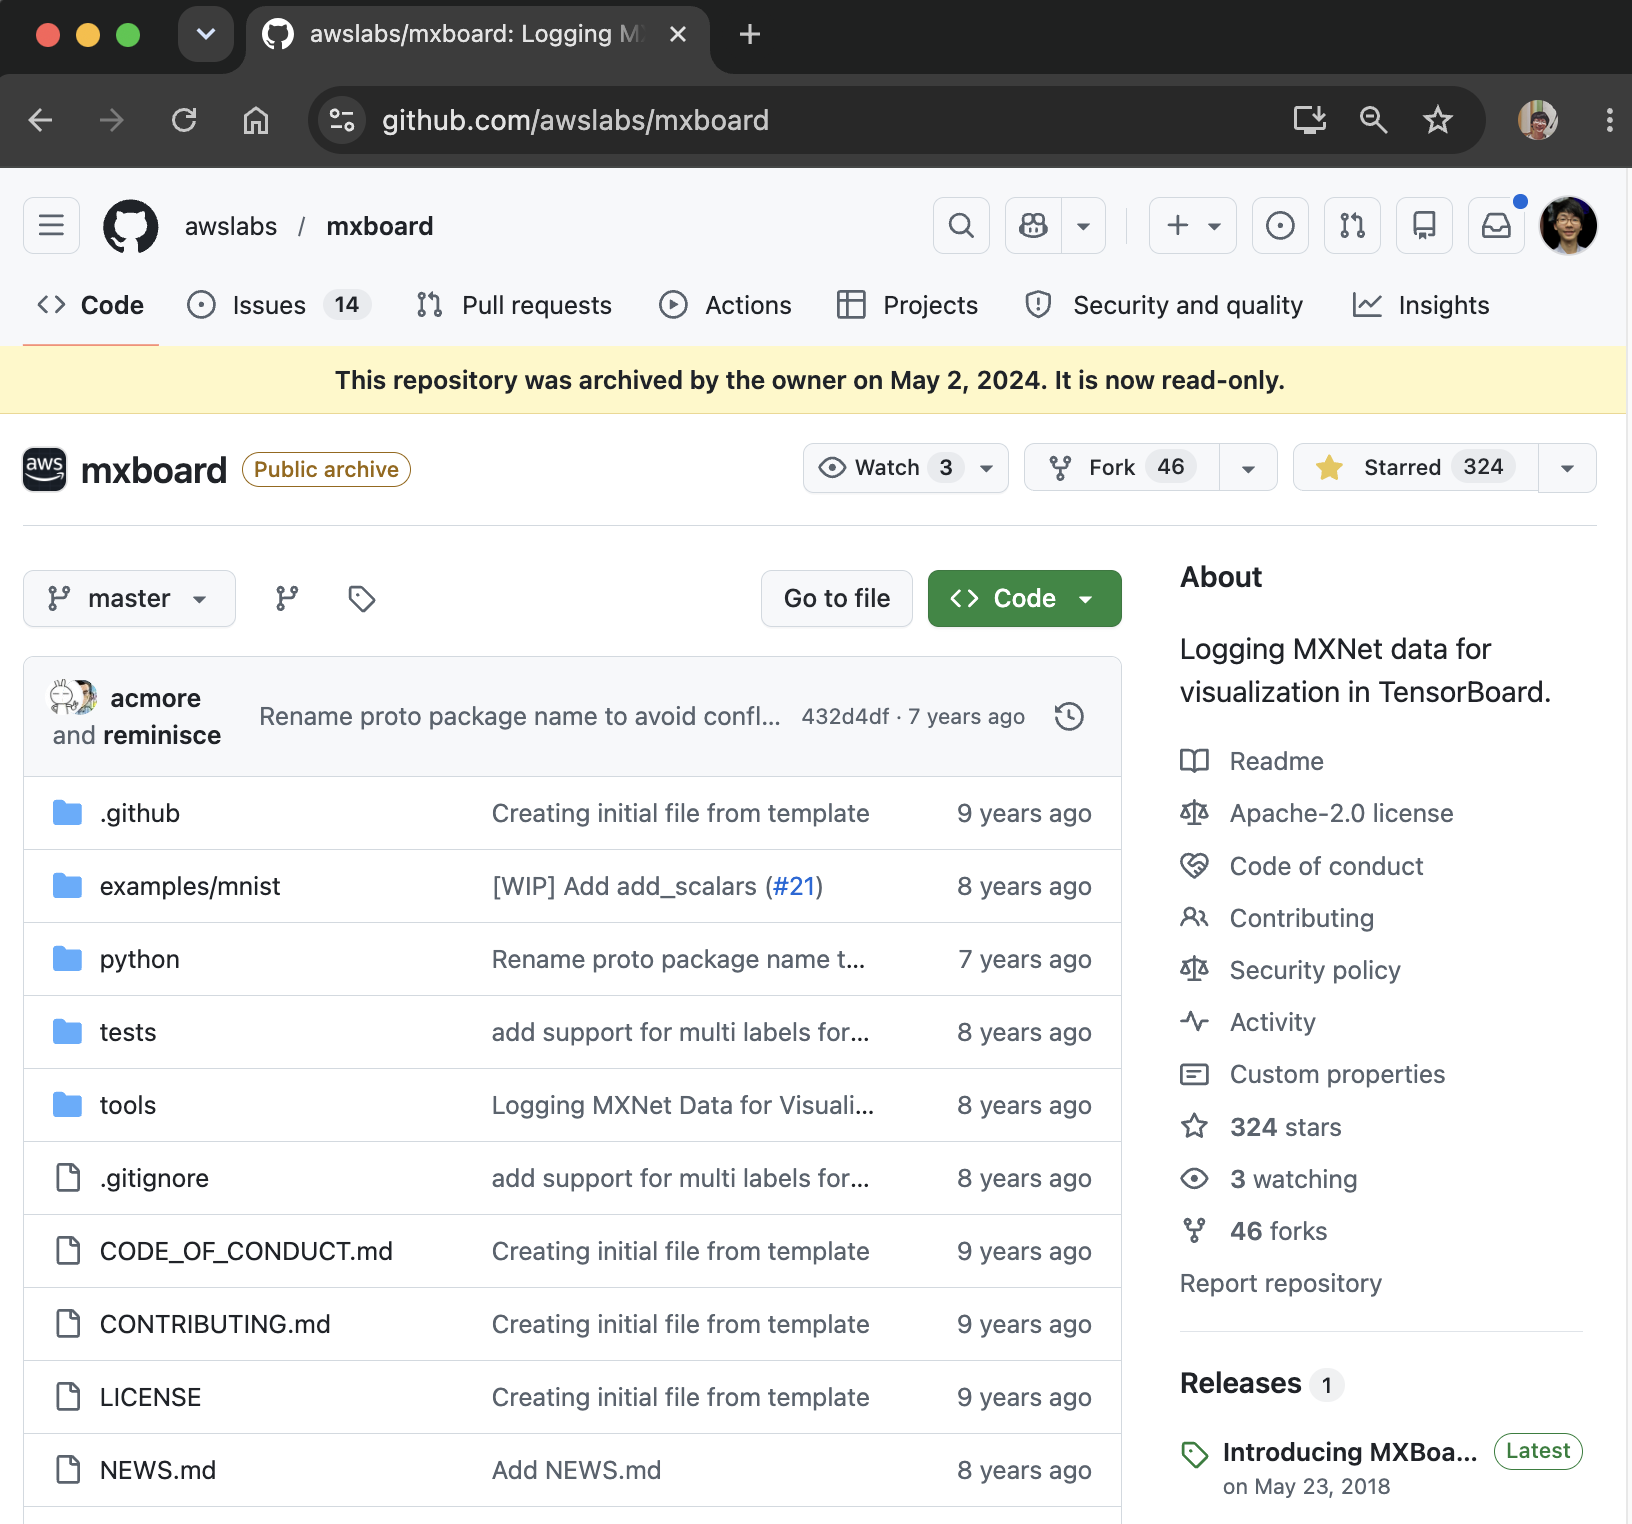View tags using the tag icon
This screenshot has height=1524, width=1632.
coord(361,599)
